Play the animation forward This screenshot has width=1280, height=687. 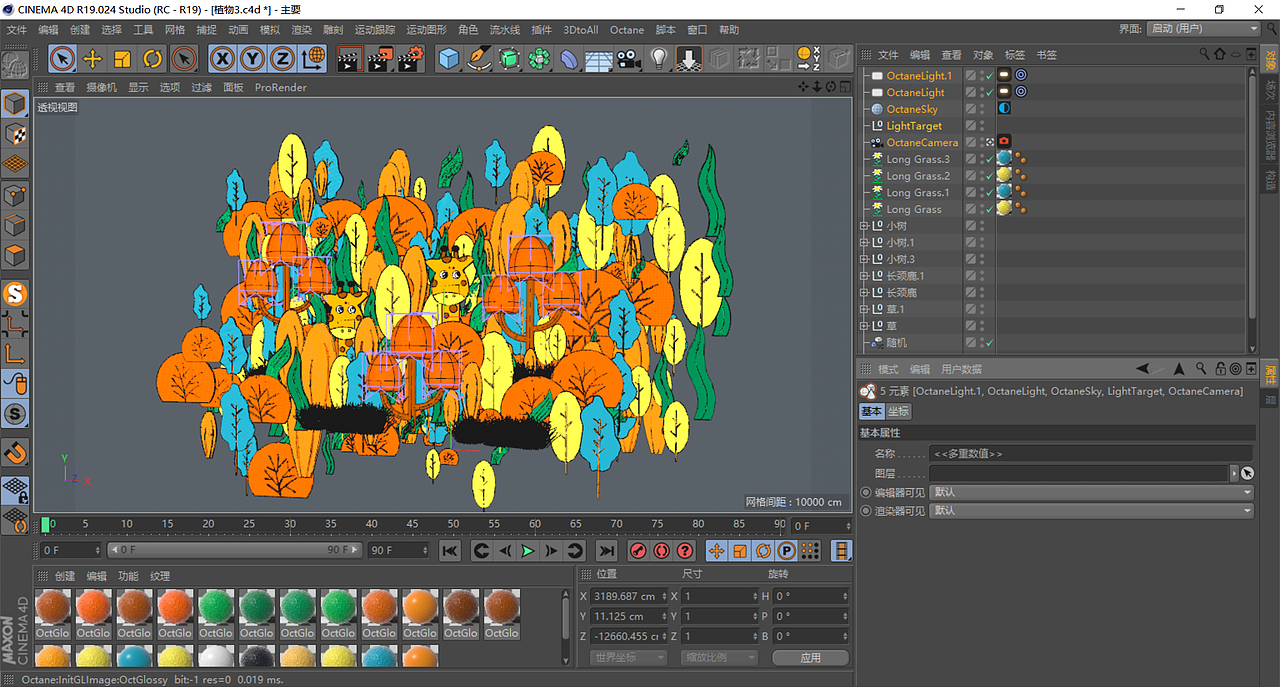click(528, 551)
